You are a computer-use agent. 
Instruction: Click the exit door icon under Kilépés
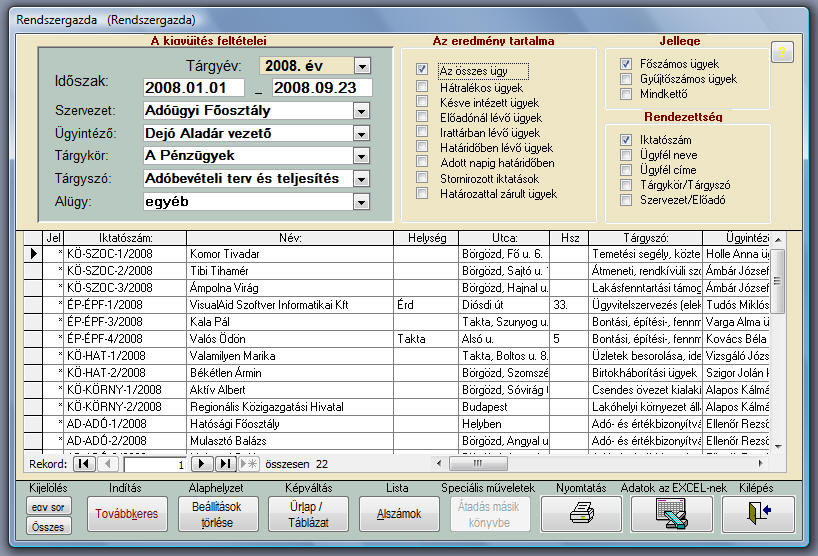click(759, 513)
